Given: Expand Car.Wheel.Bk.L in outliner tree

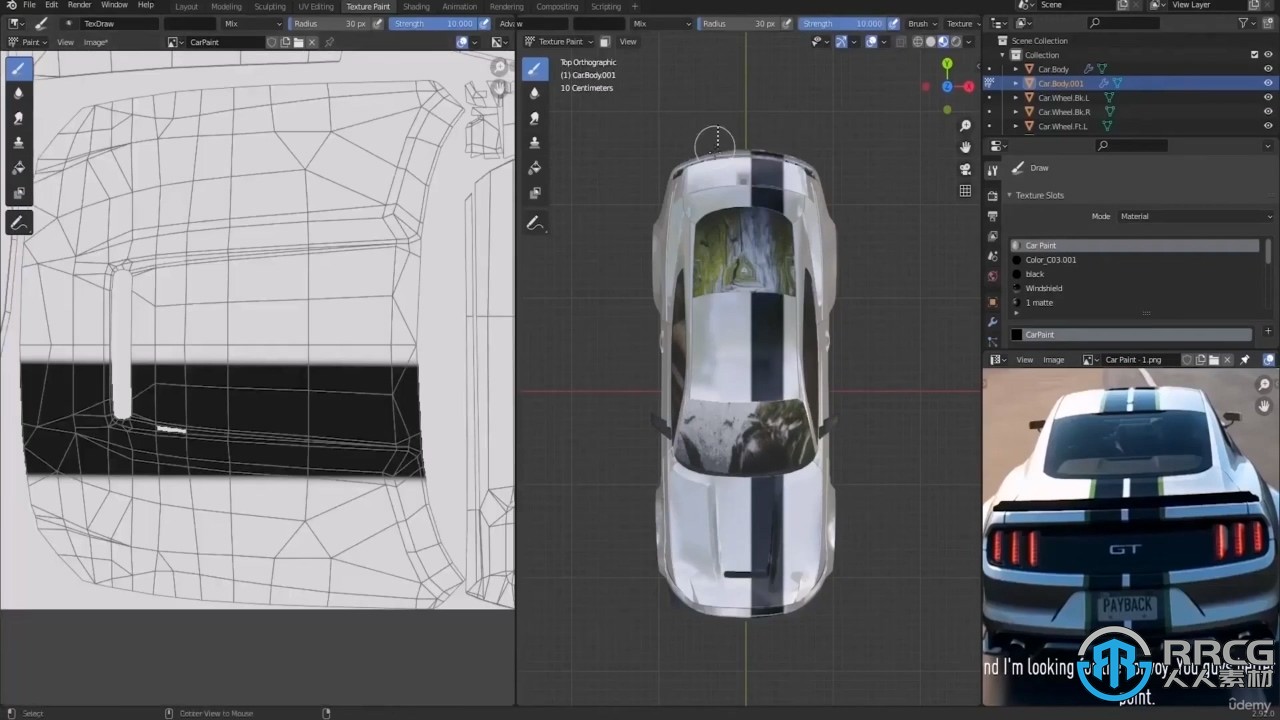Looking at the screenshot, I should click(x=1017, y=98).
